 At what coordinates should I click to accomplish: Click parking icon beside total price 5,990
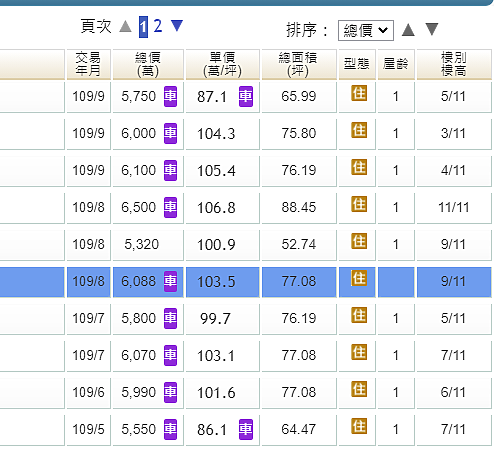pyautogui.click(x=170, y=392)
